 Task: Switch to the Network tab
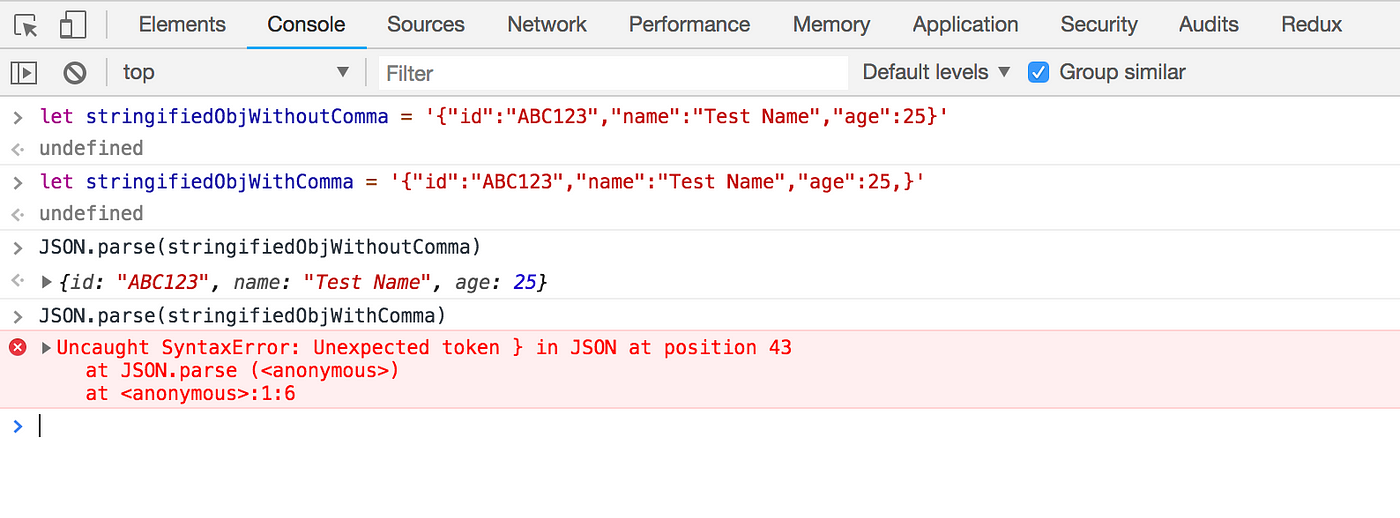(547, 24)
